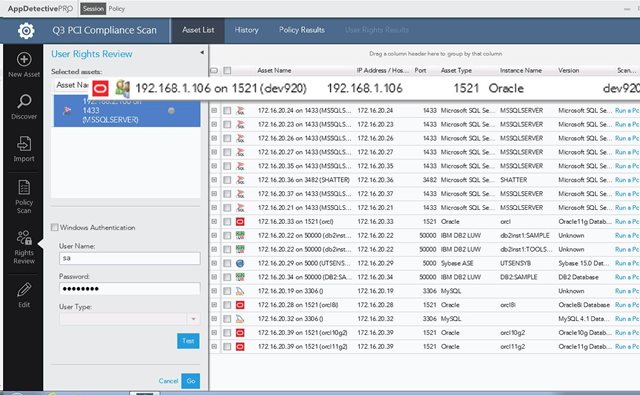Expand the 172.16.20.24 row

214,111
